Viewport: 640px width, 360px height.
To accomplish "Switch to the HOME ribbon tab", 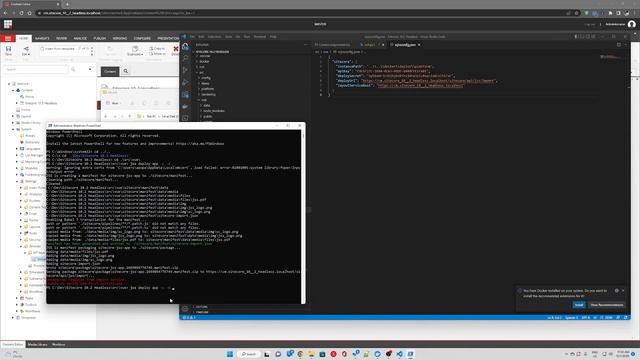I will point(23,38).
